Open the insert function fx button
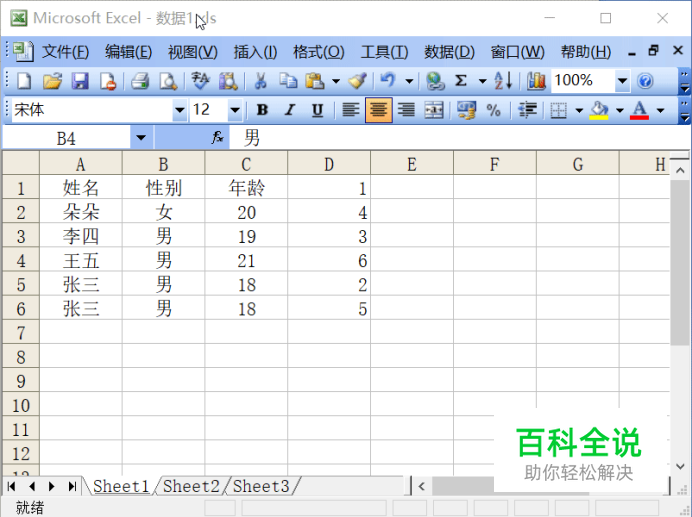The height and width of the screenshot is (517, 692). coord(217,137)
